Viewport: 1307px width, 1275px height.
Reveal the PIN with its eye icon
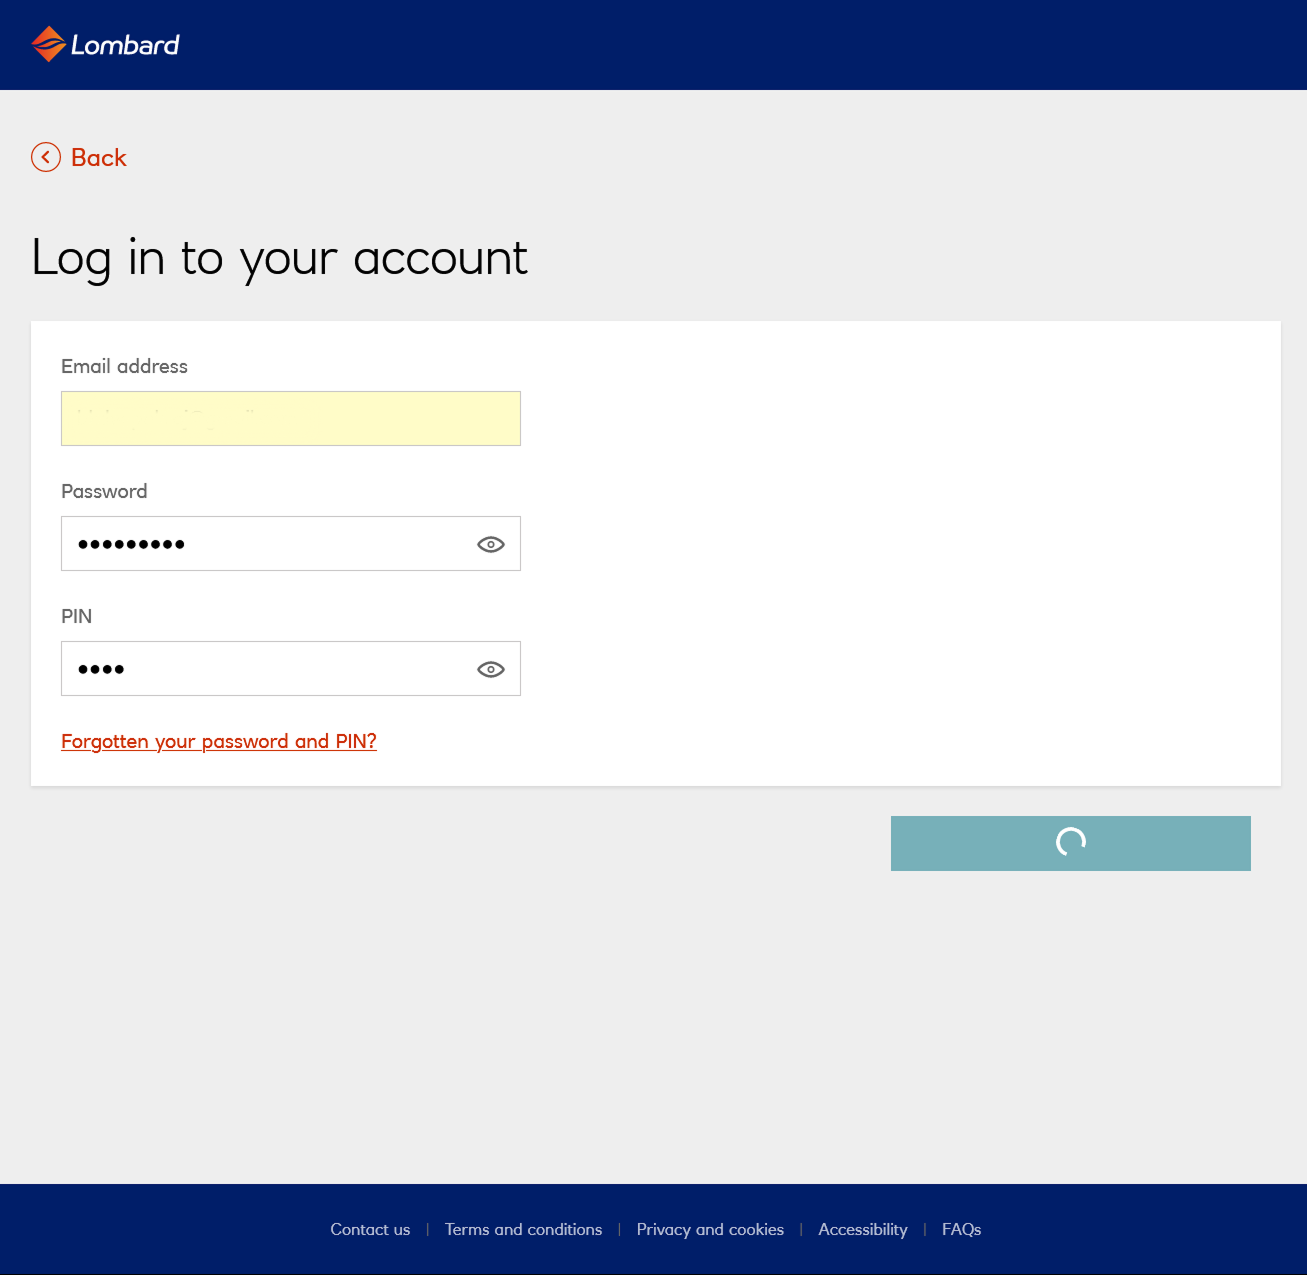tap(490, 669)
